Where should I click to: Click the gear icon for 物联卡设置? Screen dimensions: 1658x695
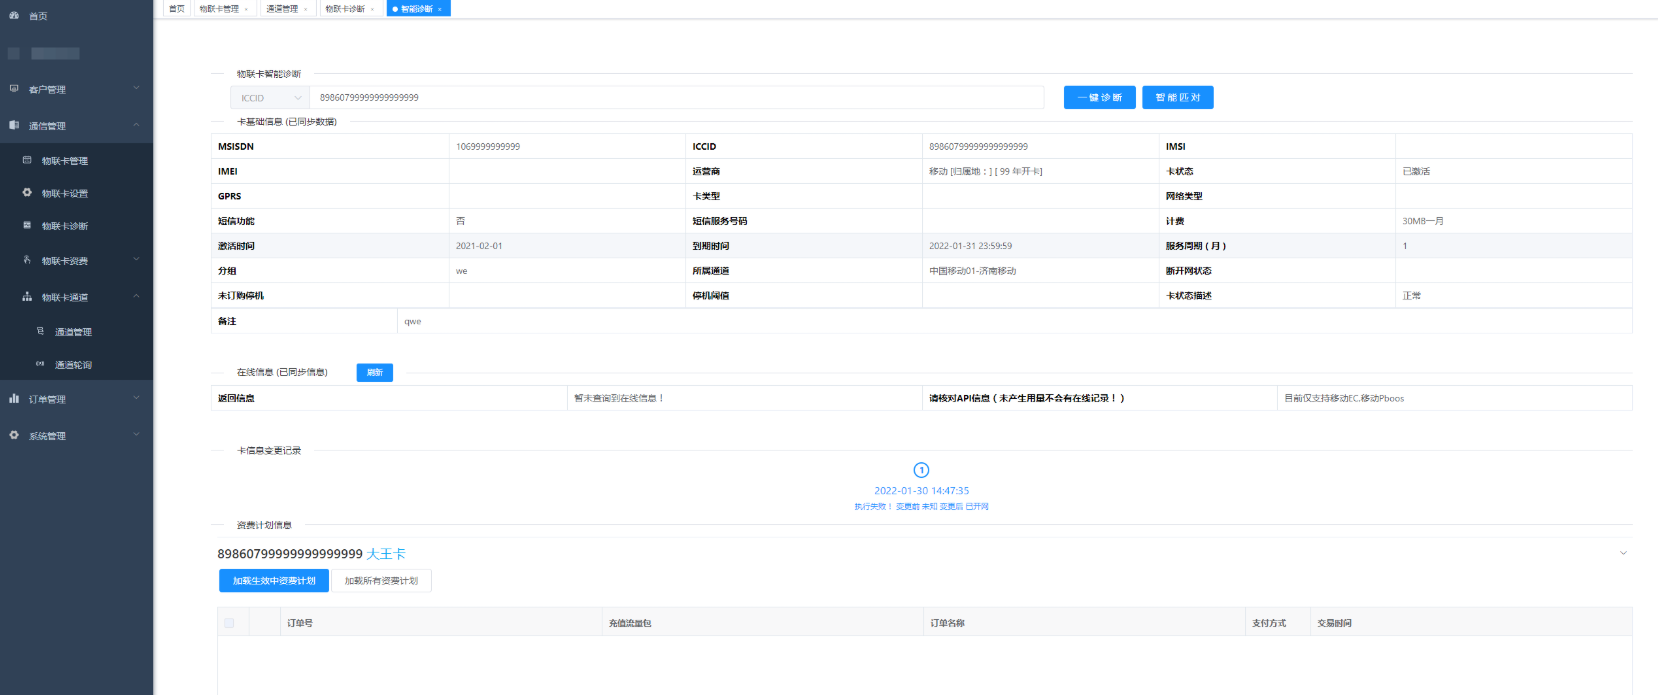click(27, 193)
